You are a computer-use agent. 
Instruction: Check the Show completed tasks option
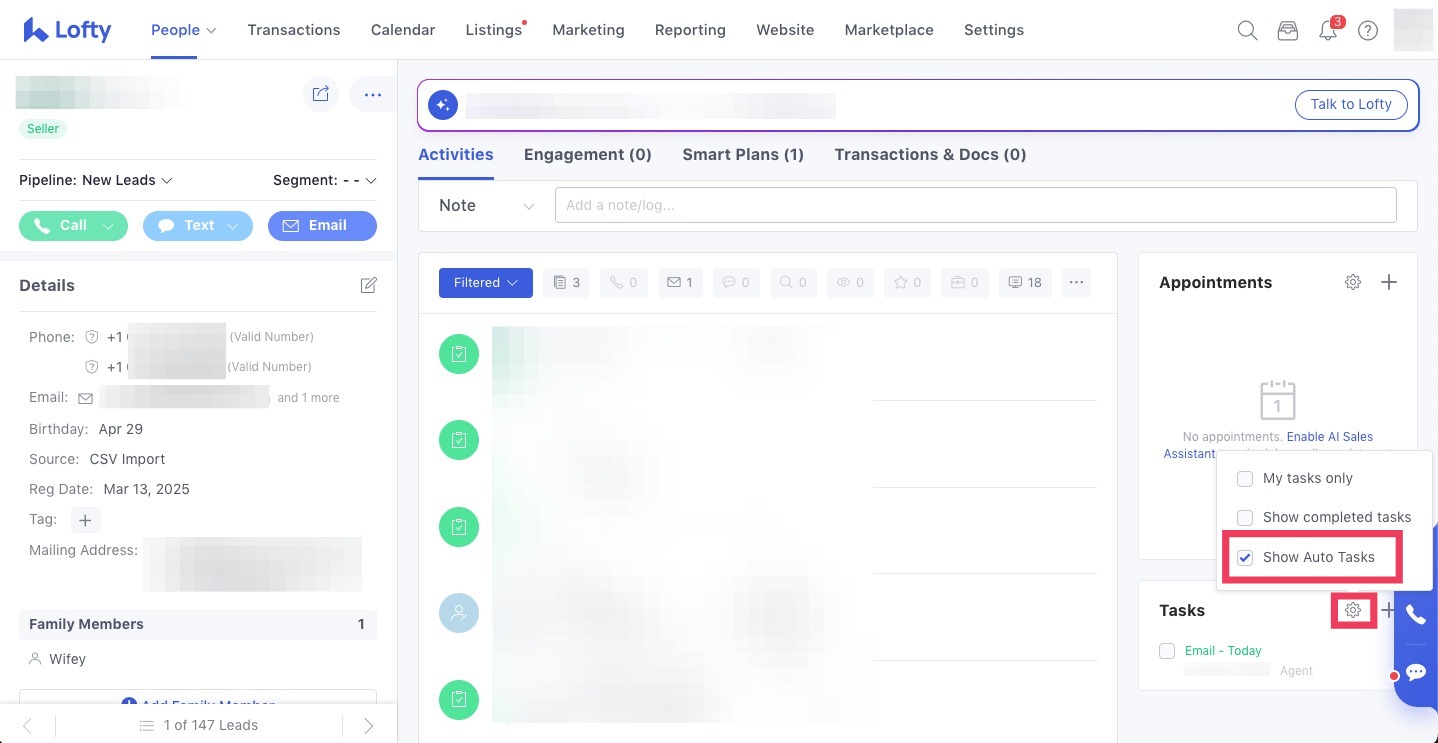click(1245, 518)
